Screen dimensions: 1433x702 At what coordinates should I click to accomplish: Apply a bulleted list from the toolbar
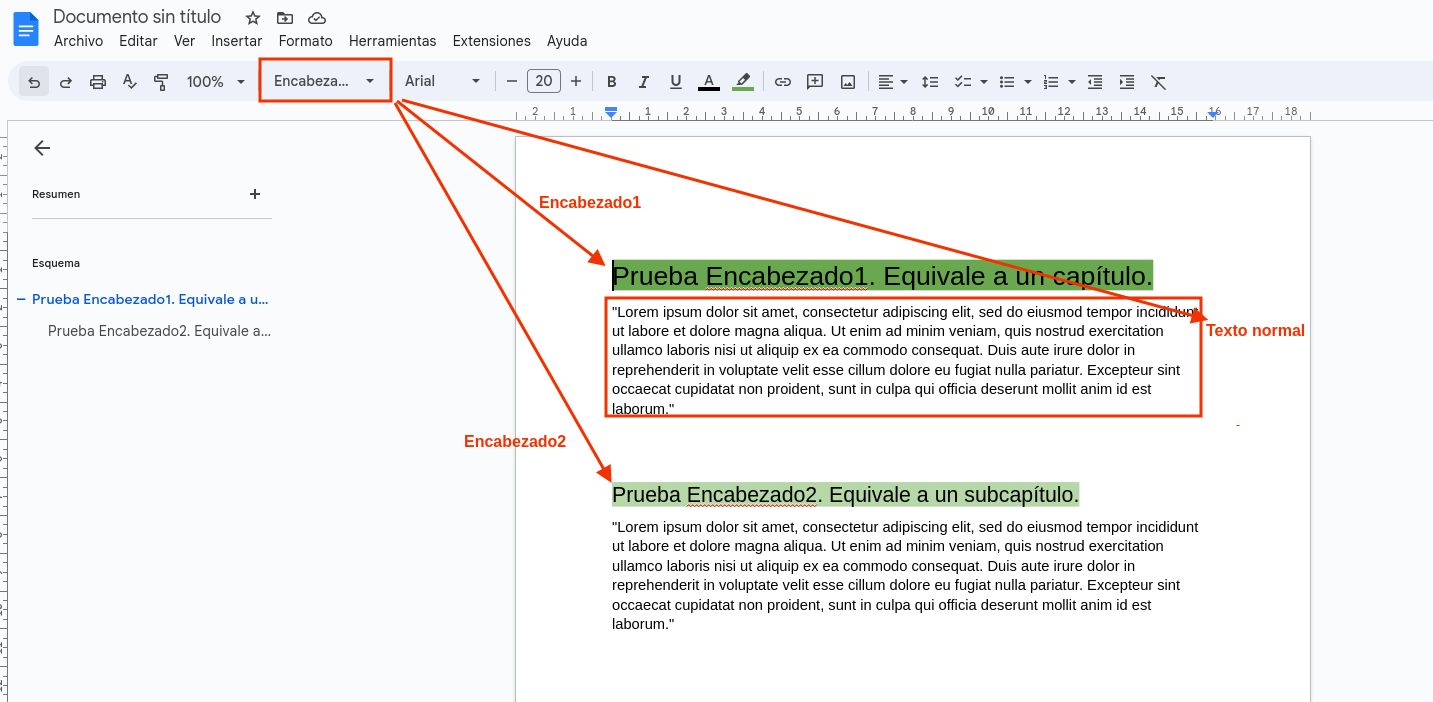[x=1007, y=82]
